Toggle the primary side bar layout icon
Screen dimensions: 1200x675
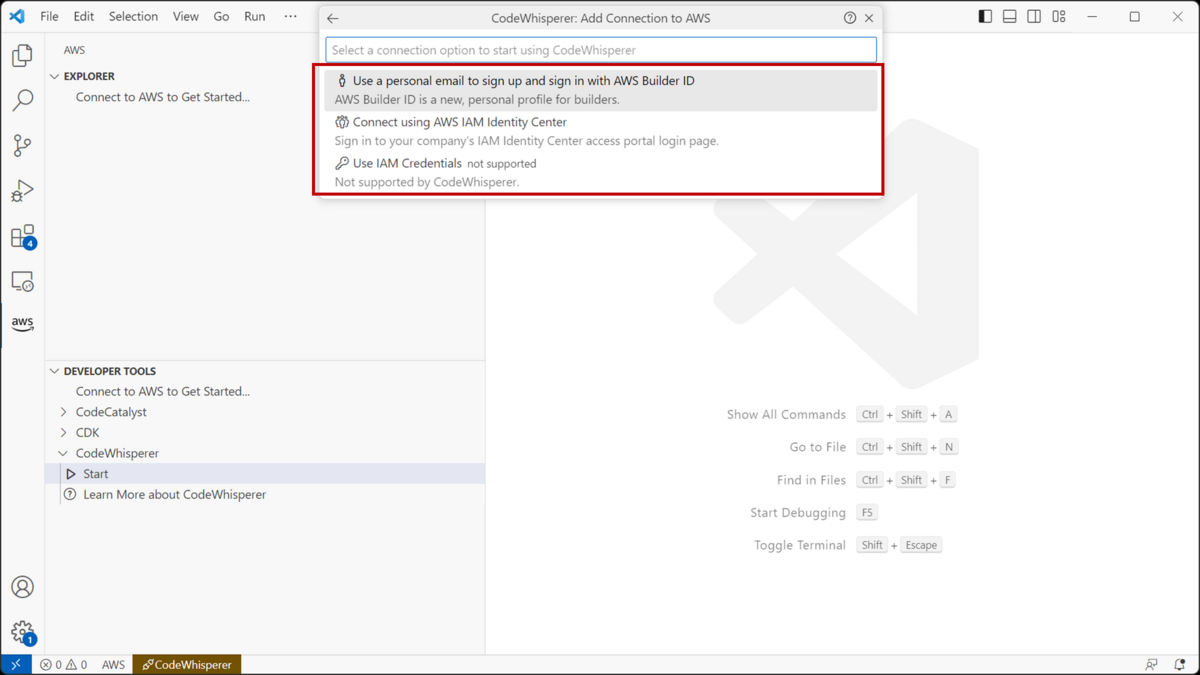985,17
